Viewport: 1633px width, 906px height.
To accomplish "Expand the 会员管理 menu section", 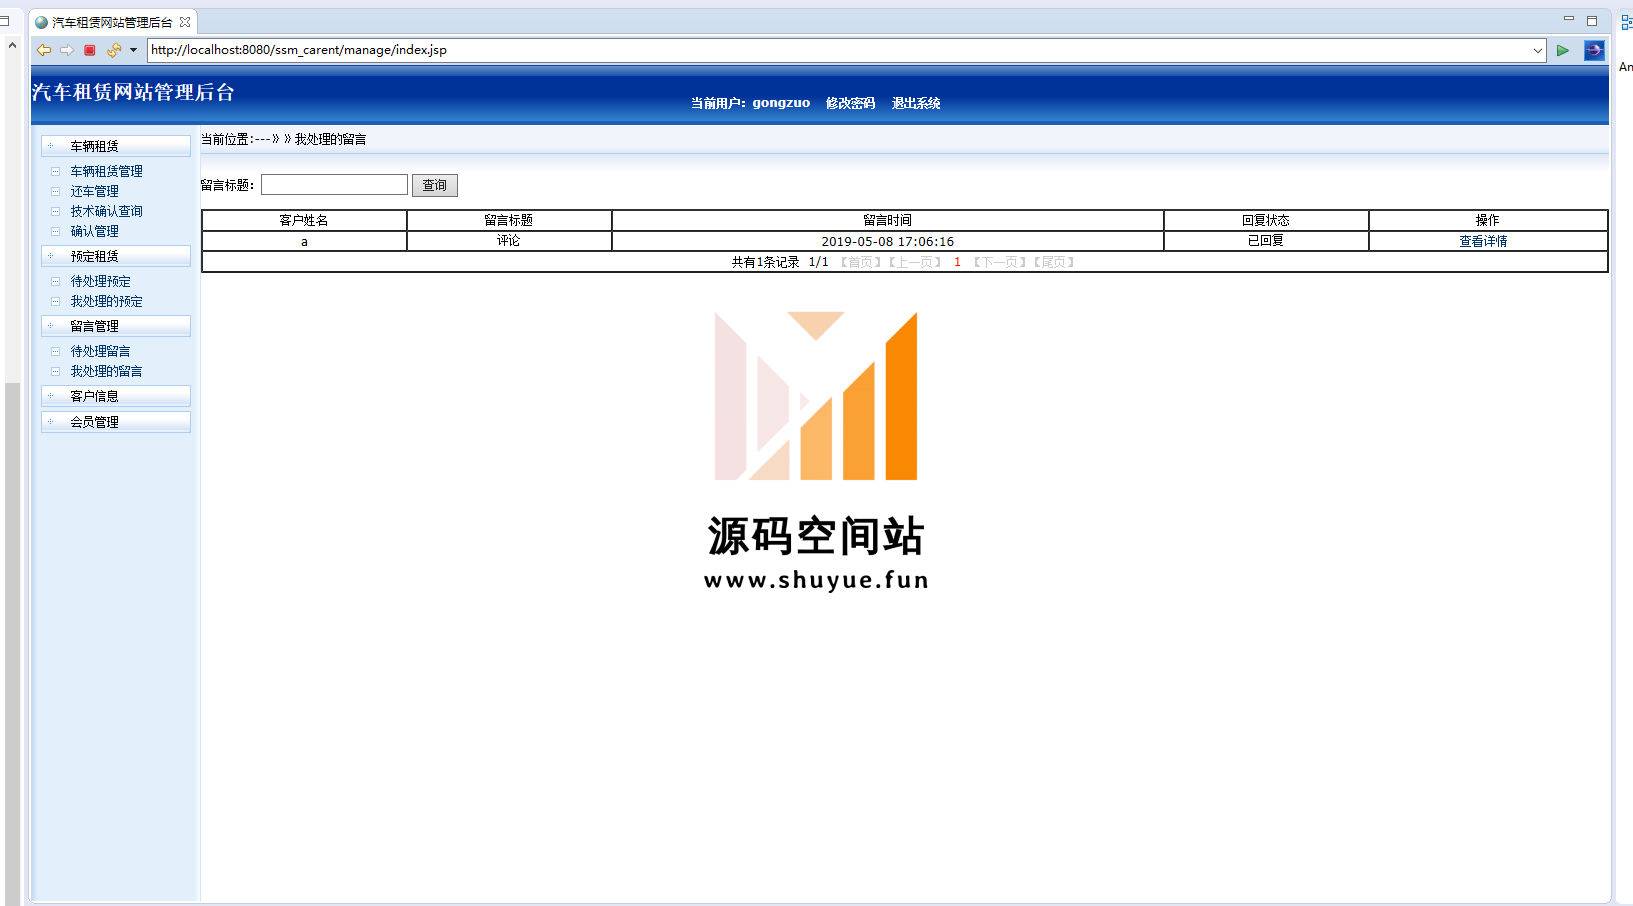I will click(x=116, y=422).
